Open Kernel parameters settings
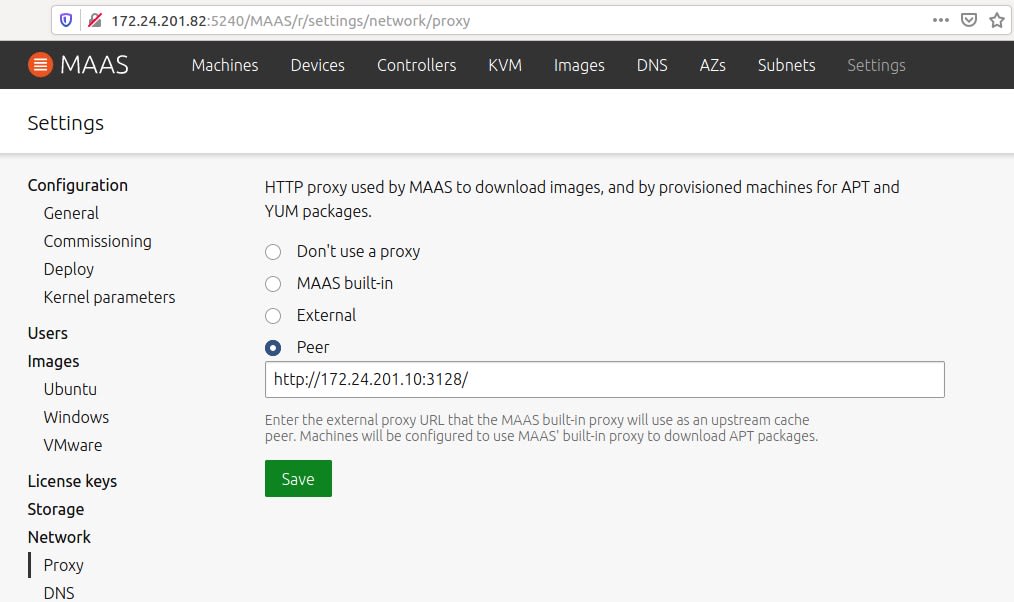 109,297
